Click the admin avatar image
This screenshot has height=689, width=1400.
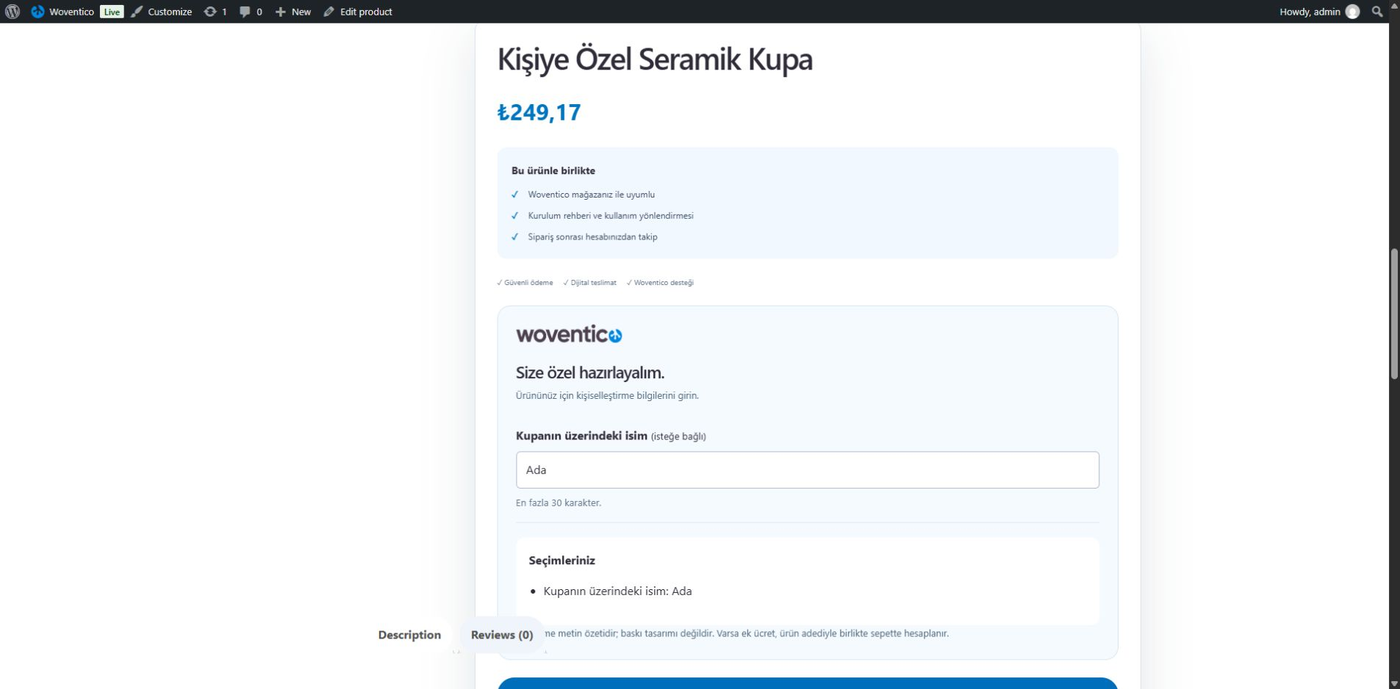(x=1352, y=12)
